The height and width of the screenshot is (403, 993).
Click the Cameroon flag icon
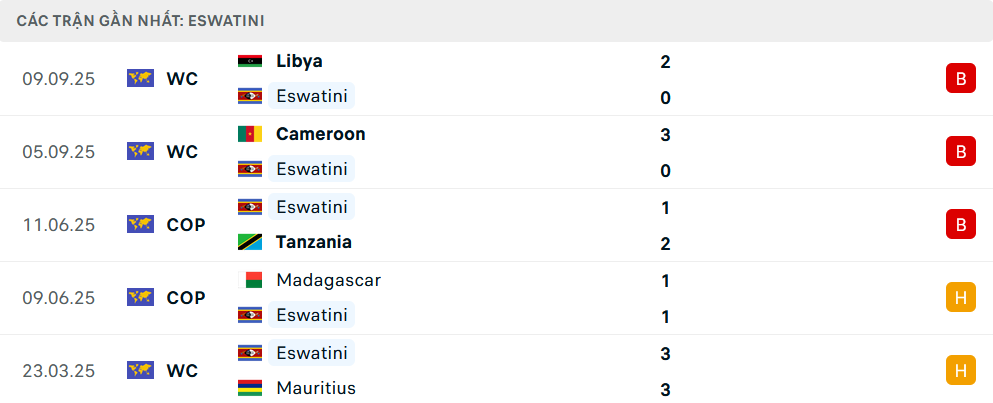249,134
